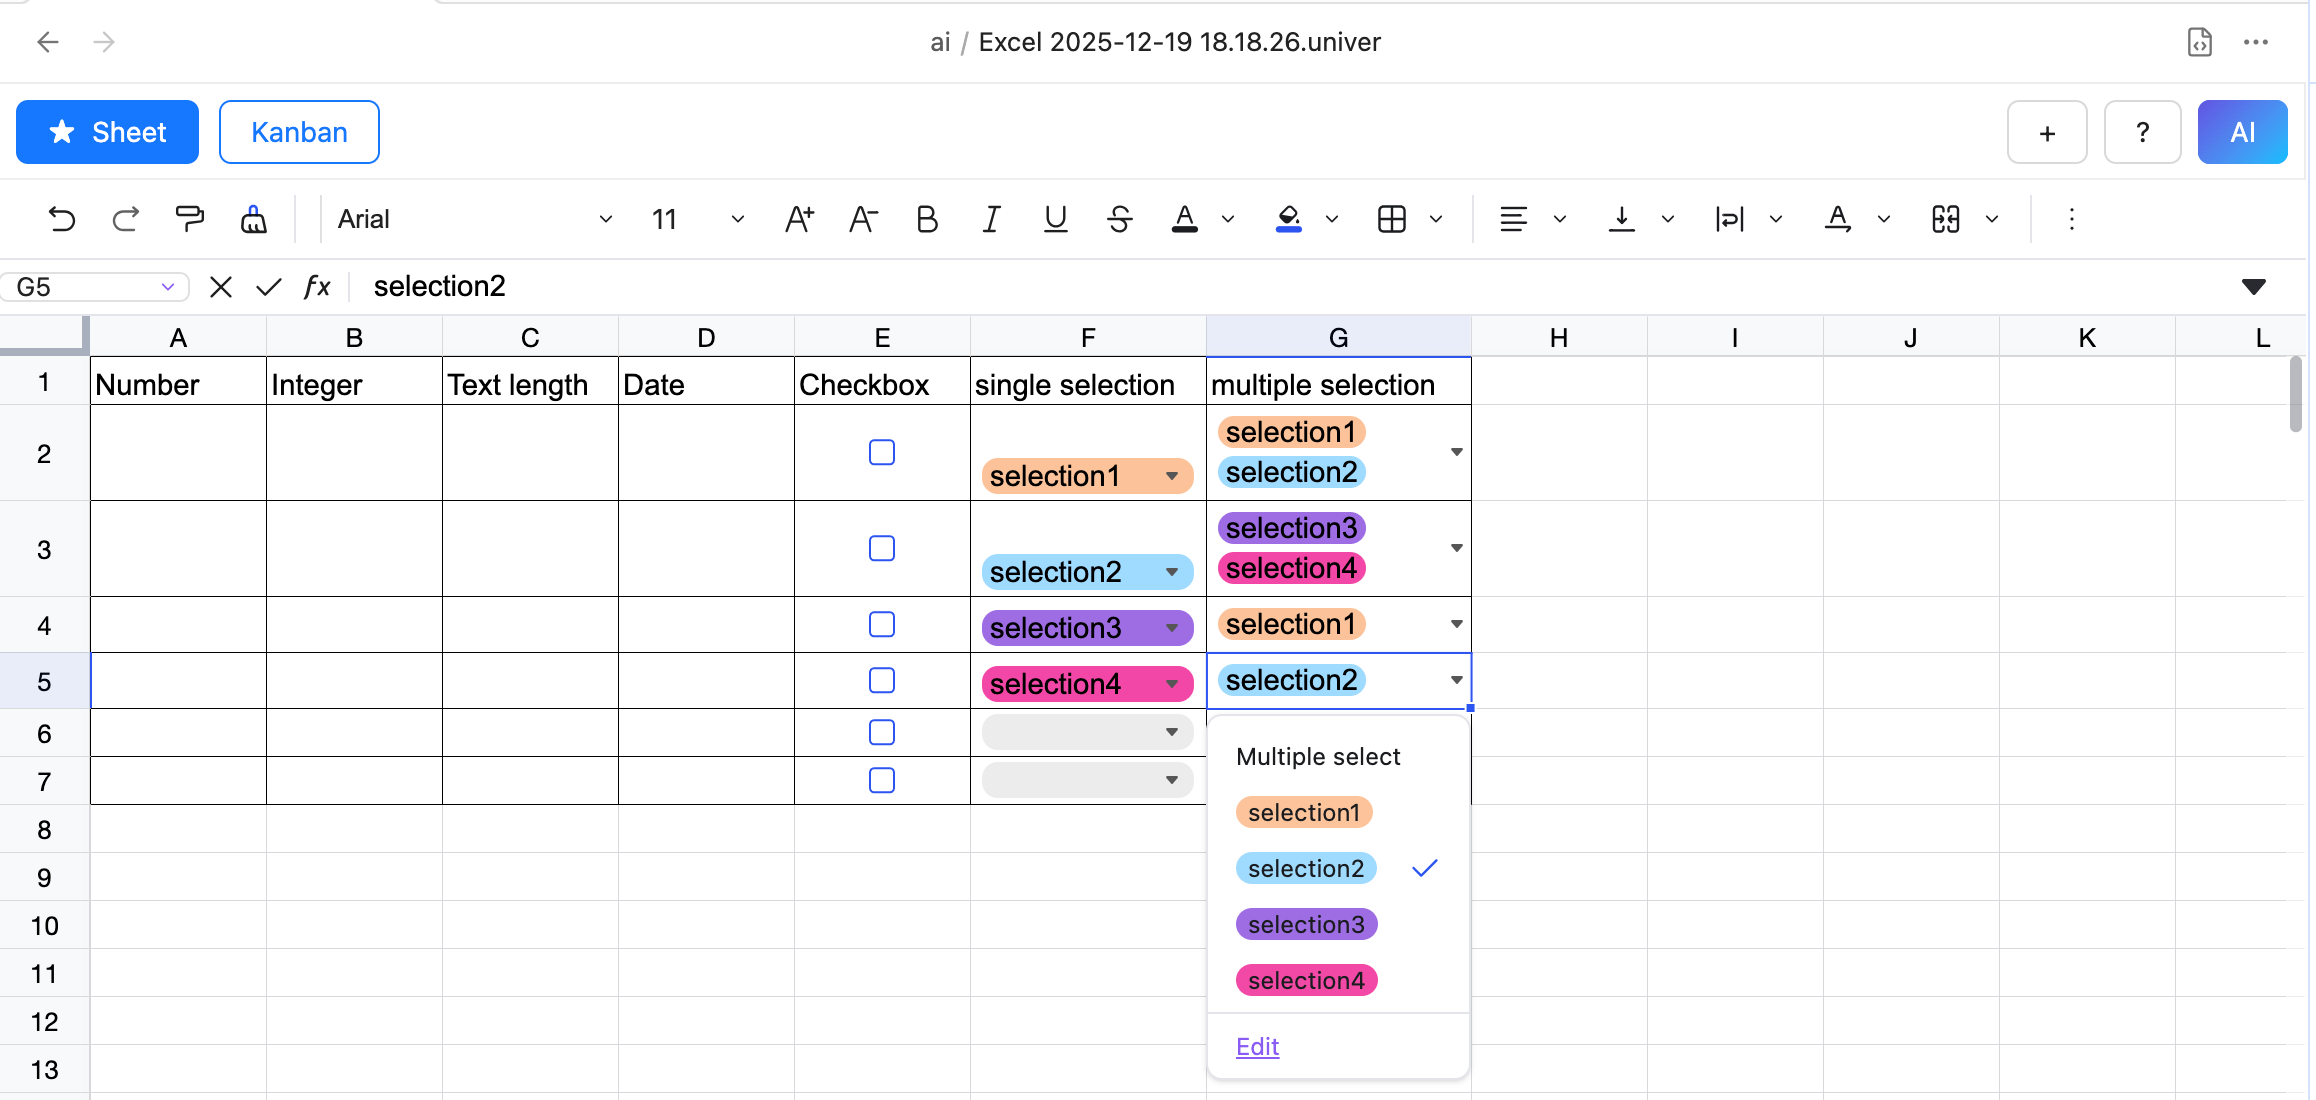Switch to the Kanban tab
The width and height of the screenshot is (2316, 1100).
pos(299,132)
